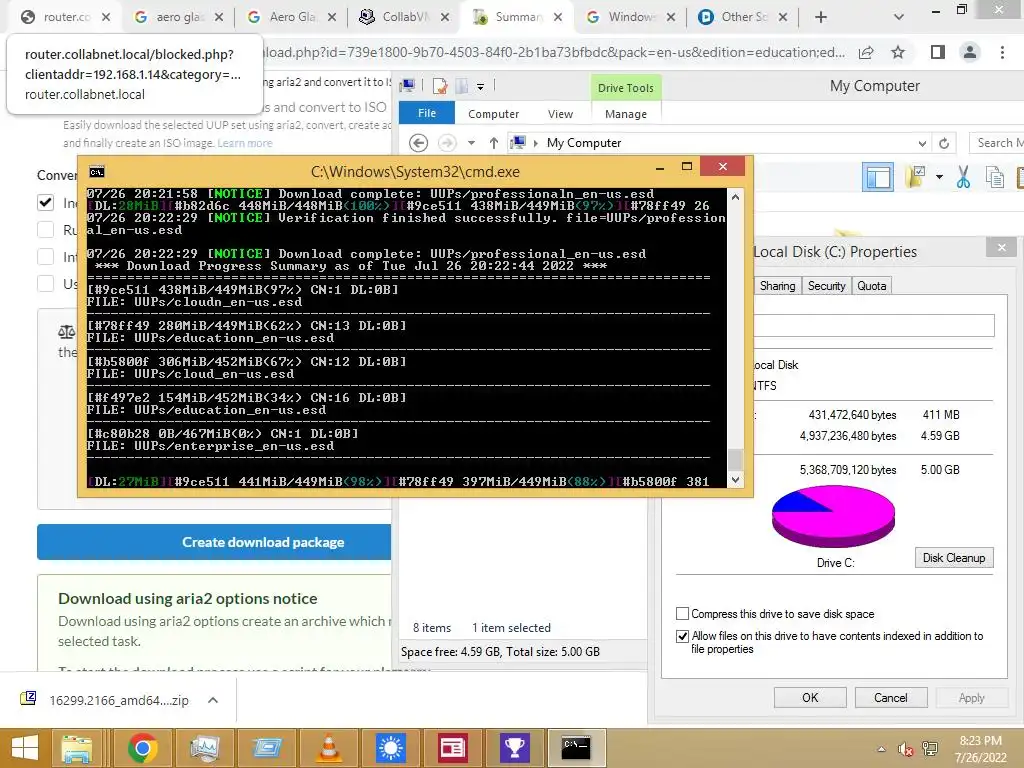Open the Manage ribbon tab
The height and width of the screenshot is (768, 1024).
[626, 114]
